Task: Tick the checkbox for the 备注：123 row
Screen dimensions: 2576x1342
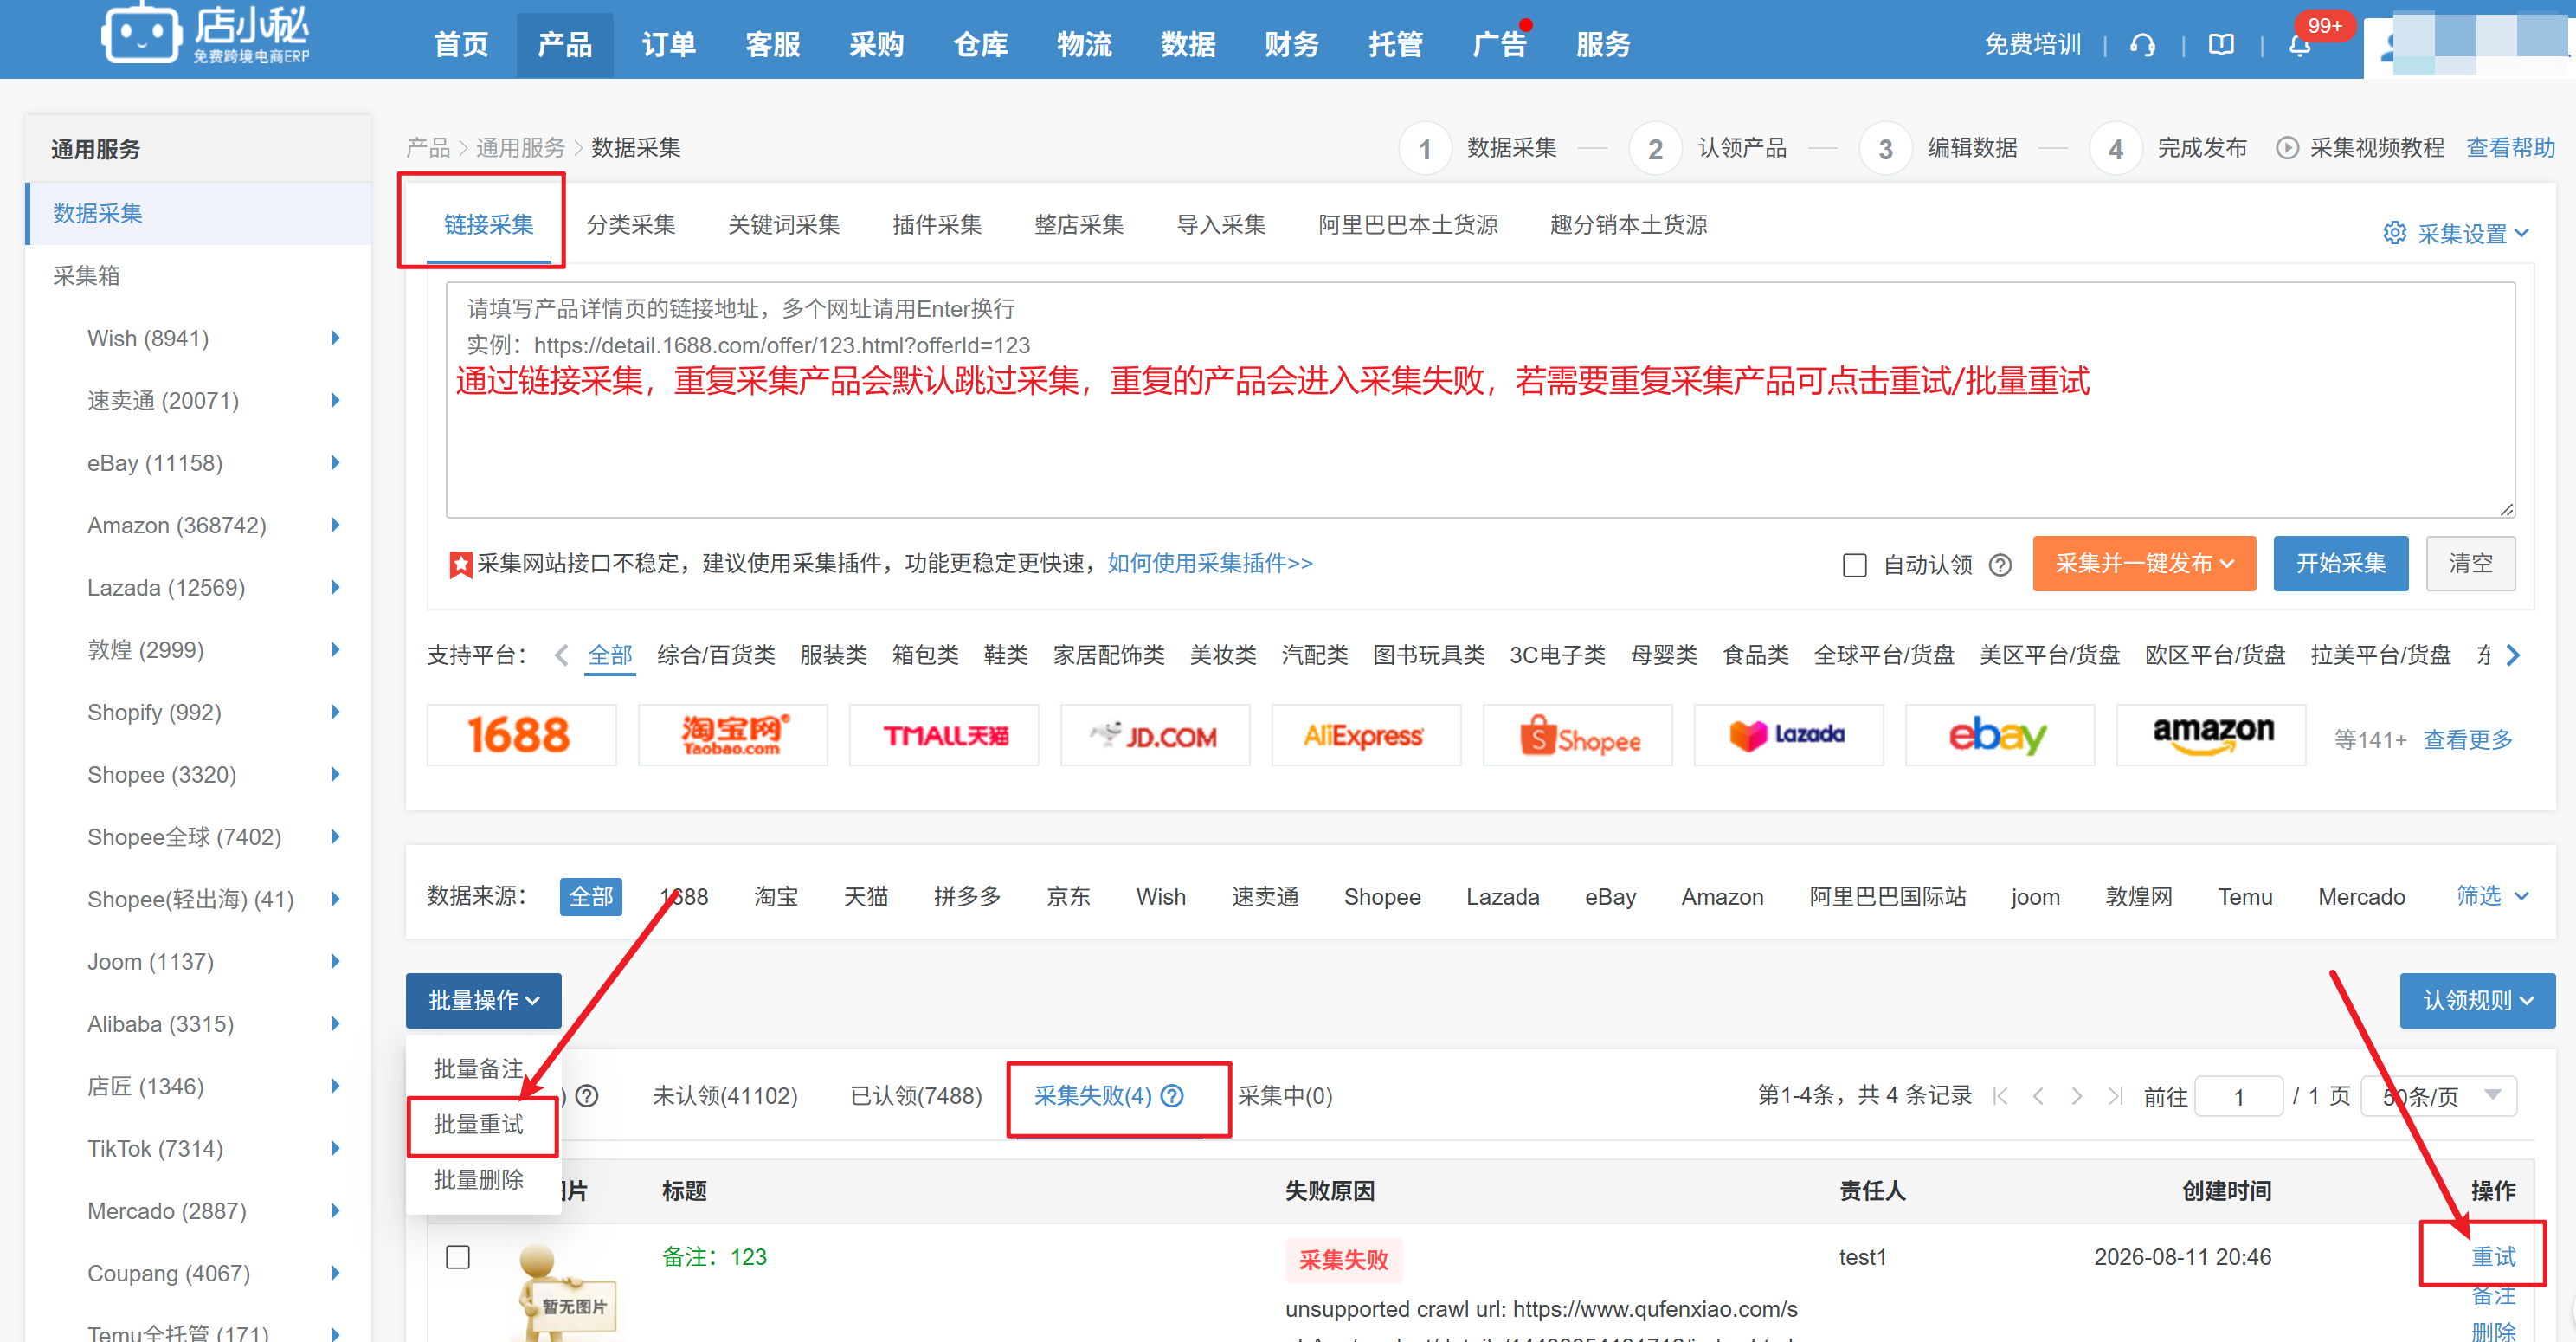Action: (458, 1257)
